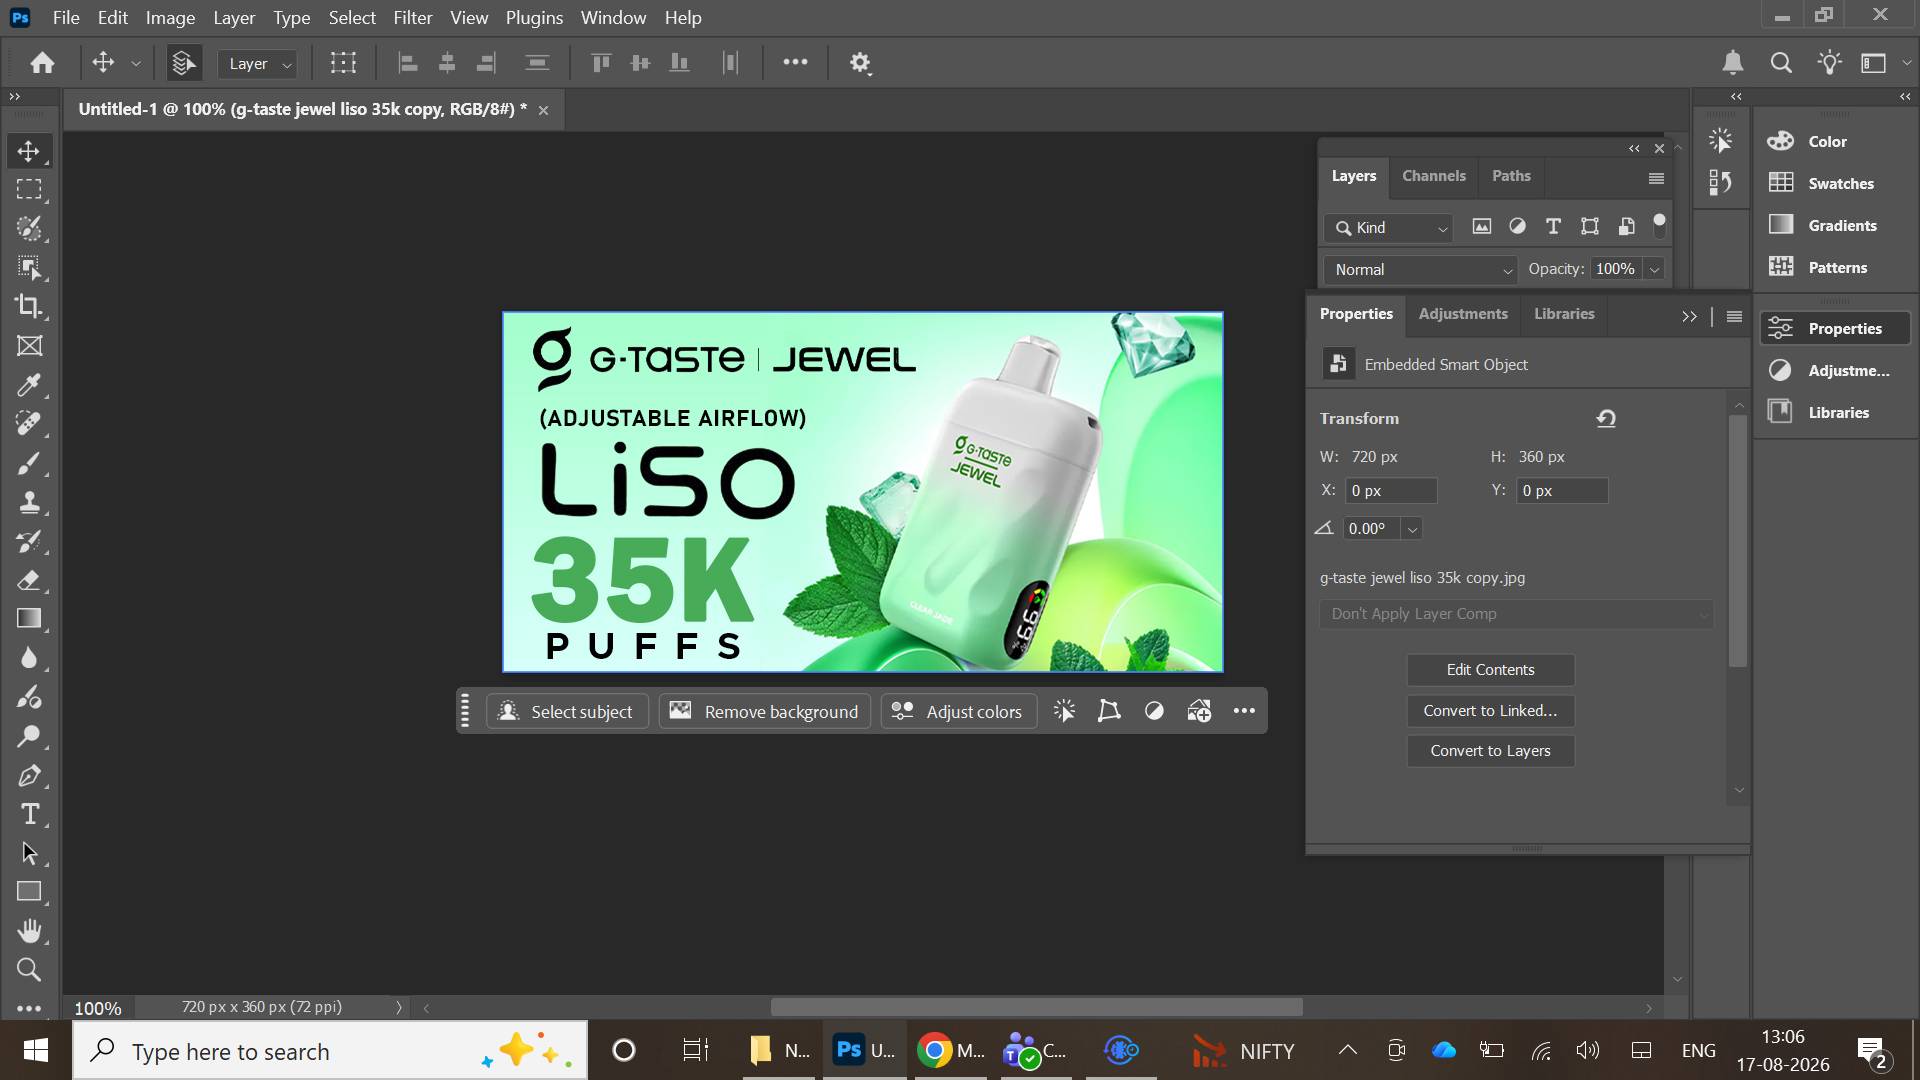The width and height of the screenshot is (1920, 1080).
Task: Open the Normal blend mode dropdown
Action: (1421, 269)
